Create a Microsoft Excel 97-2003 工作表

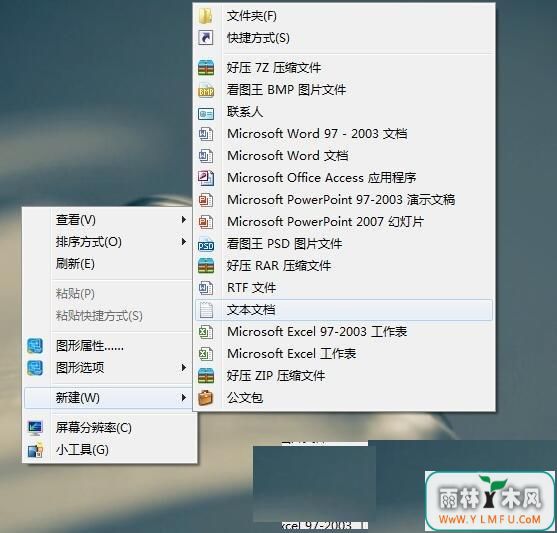[344, 332]
